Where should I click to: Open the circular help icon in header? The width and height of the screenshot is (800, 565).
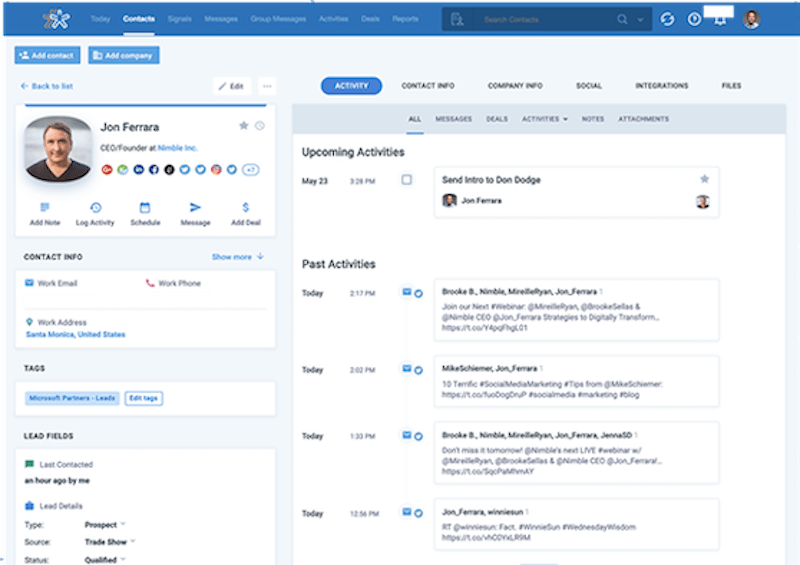(x=694, y=19)
